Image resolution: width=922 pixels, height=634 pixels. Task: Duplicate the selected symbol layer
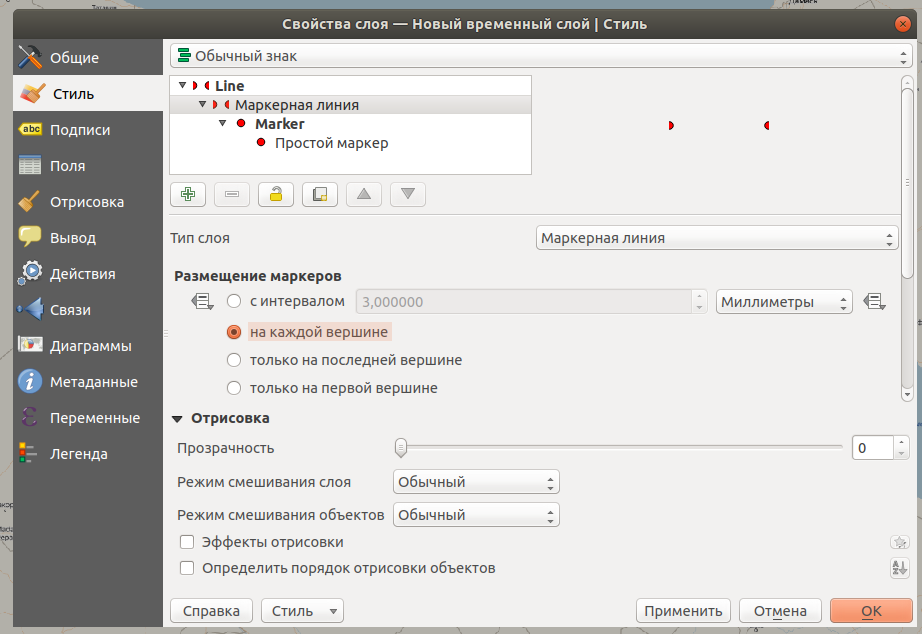click(319, 194)
